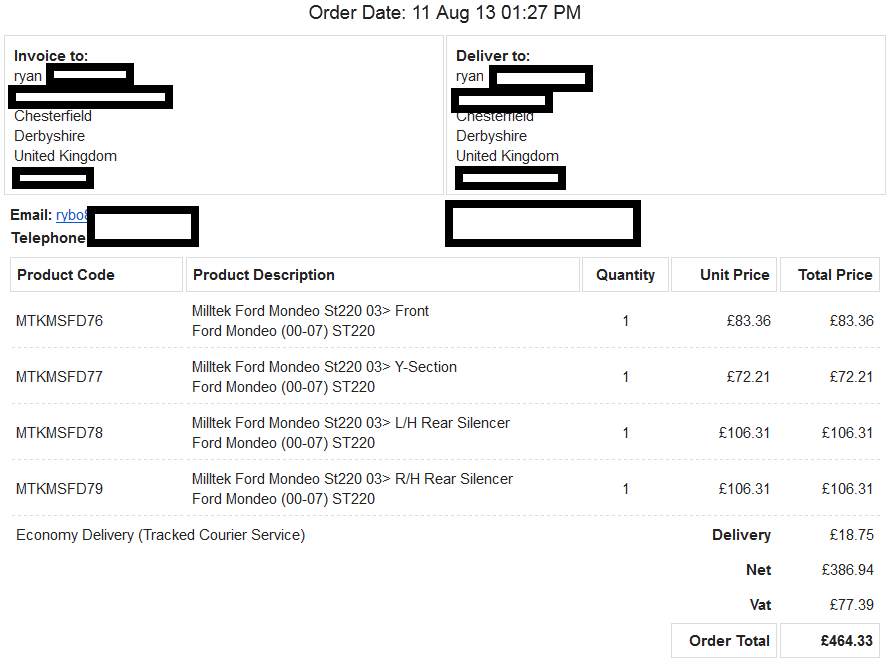Viewport: 886px width, 665px height.
Task: Select the Y-Section product description
Action: [324, 377]
